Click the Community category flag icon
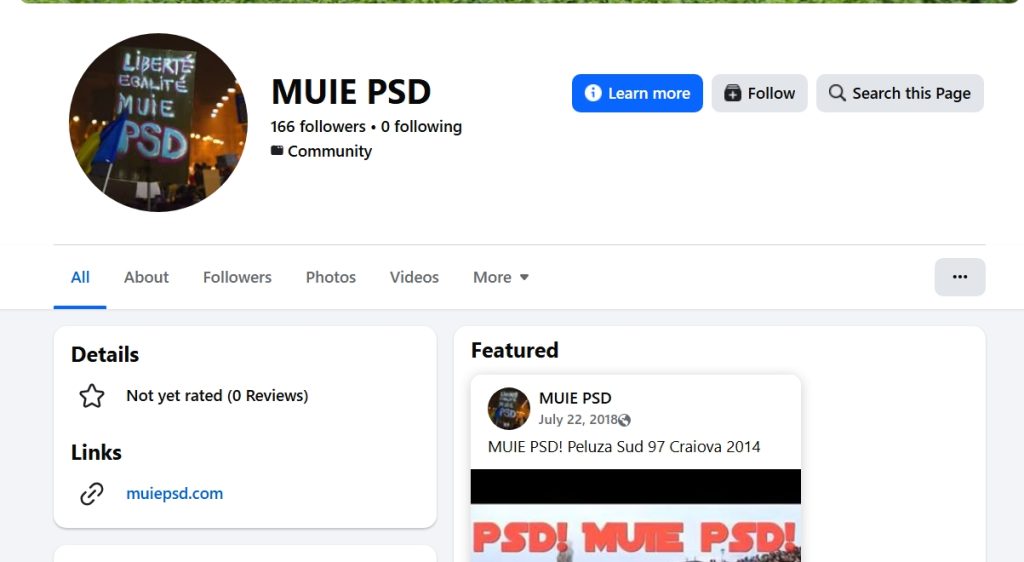1024x562 pixels. click(x=277, y=151)
